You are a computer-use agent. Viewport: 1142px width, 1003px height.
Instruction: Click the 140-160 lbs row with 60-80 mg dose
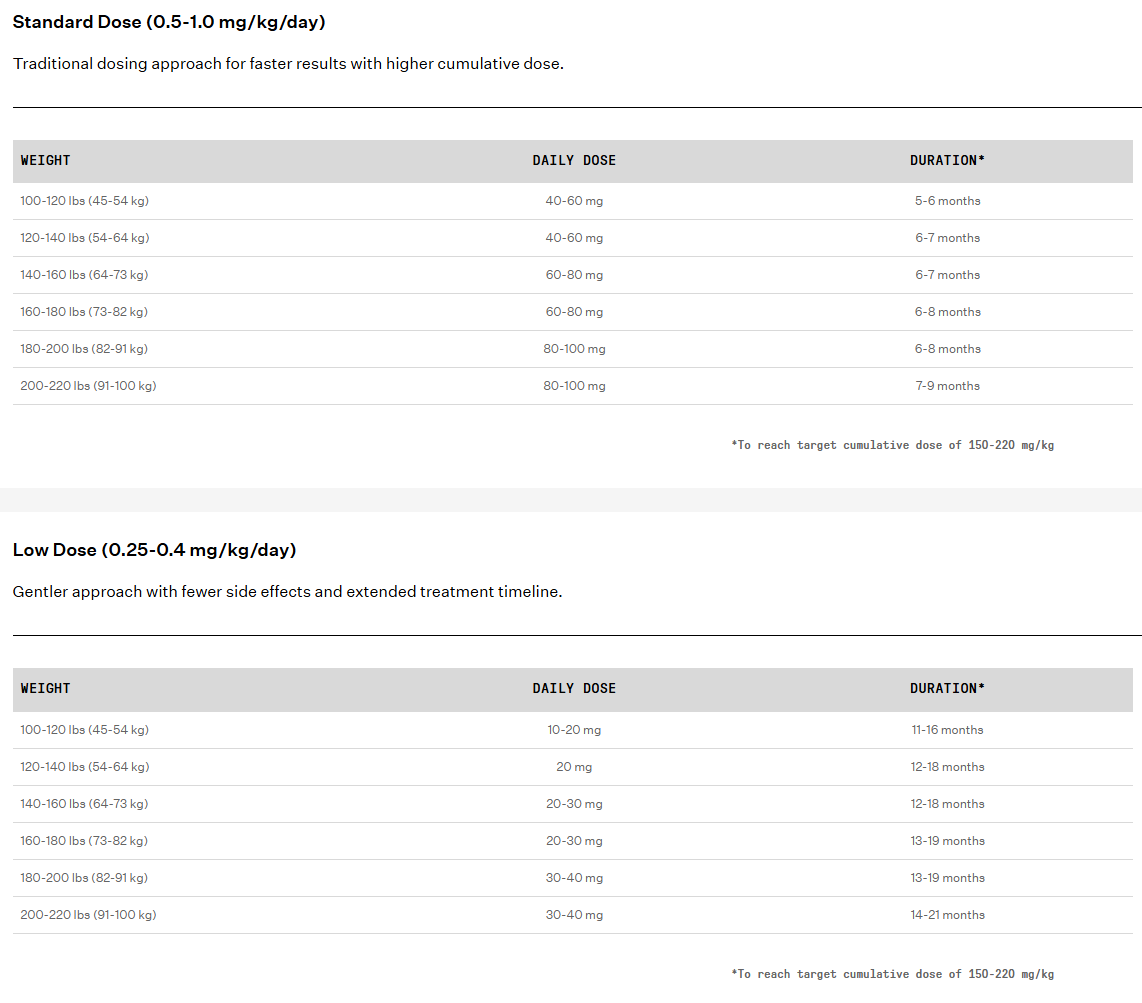pos(572,275)
